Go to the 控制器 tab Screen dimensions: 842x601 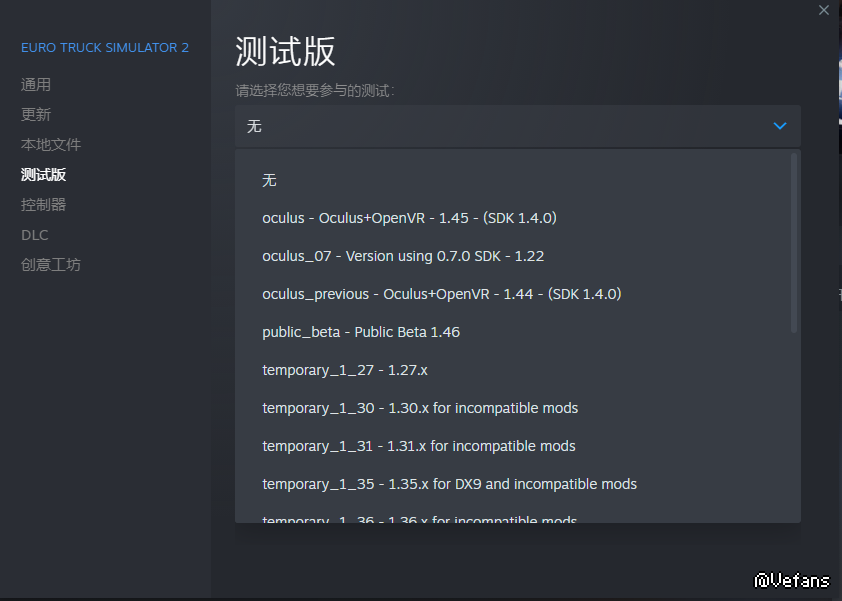point(43,205)
